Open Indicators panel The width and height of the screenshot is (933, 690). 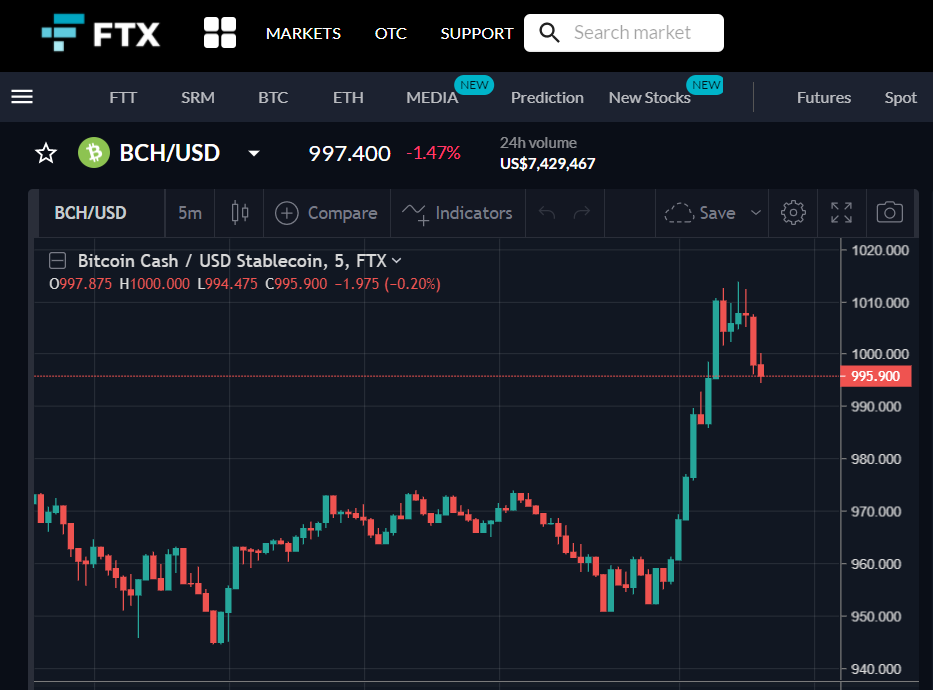457,213
